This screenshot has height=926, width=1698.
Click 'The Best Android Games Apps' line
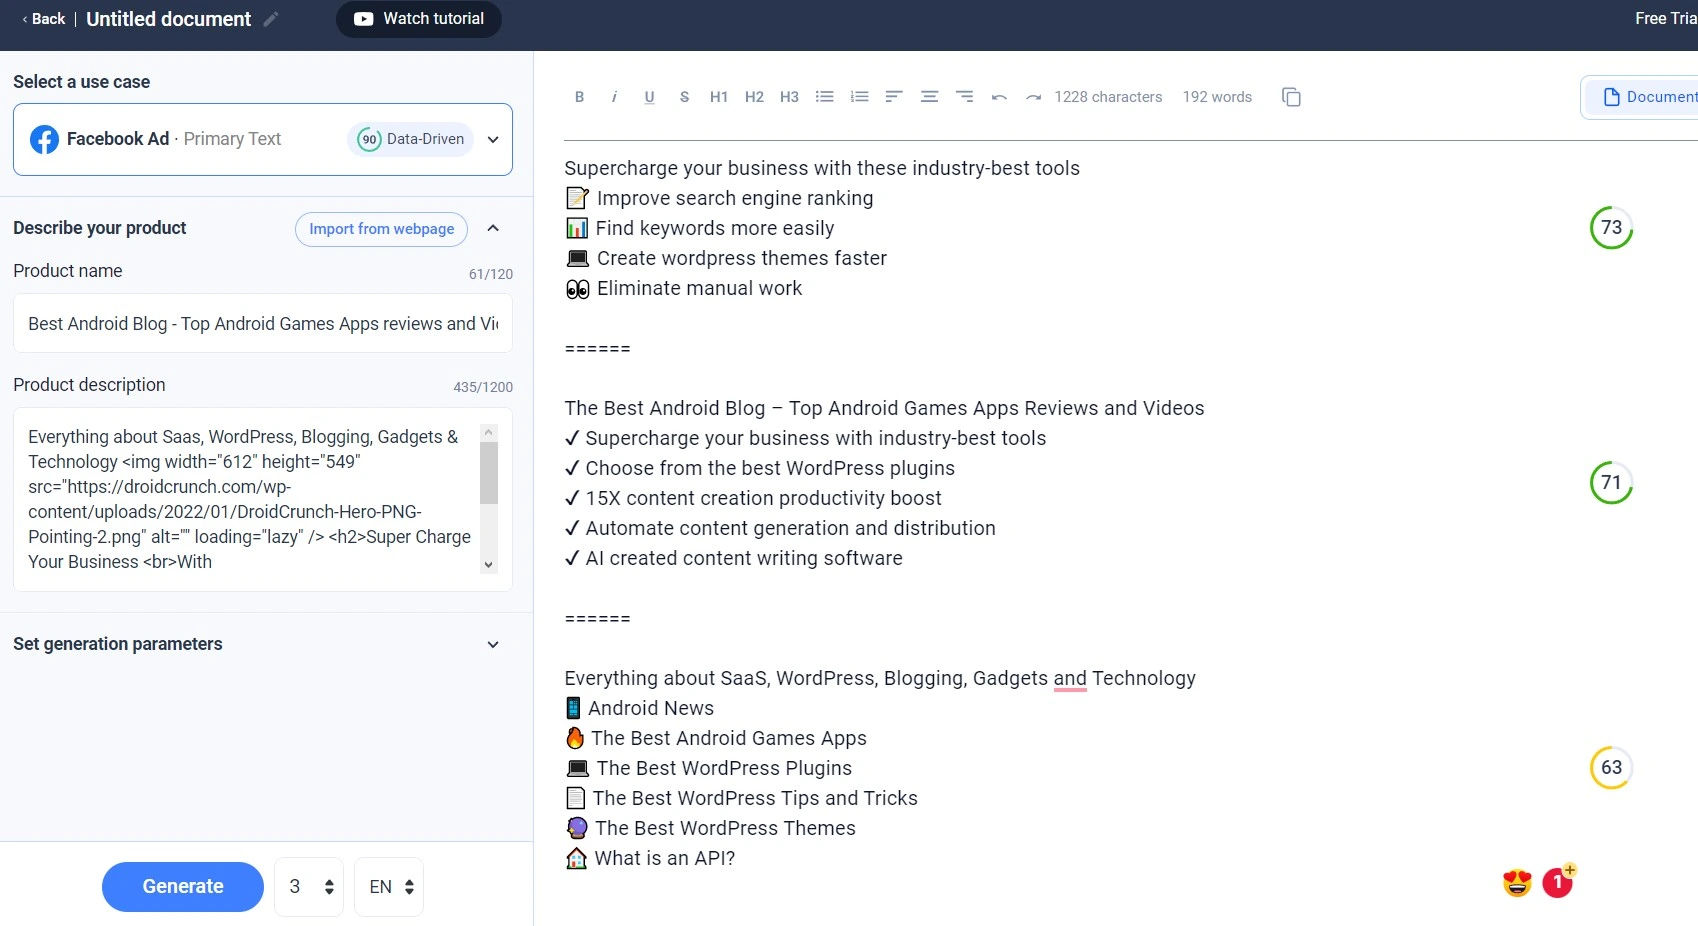(729, 738)
